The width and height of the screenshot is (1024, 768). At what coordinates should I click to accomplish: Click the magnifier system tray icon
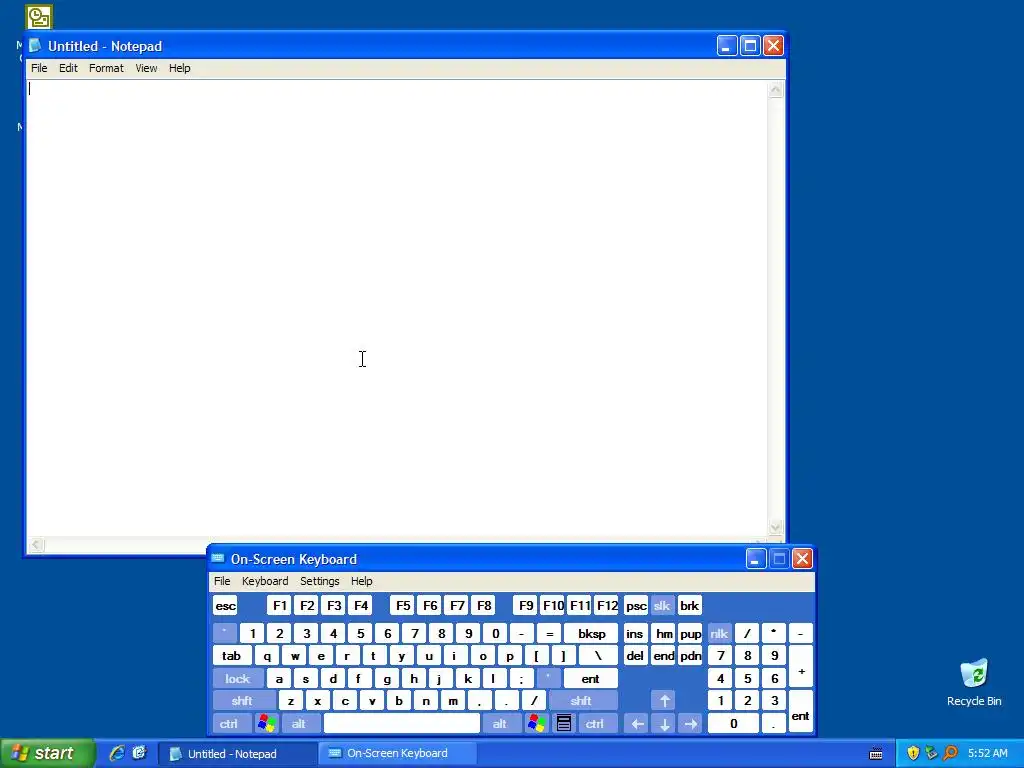click(951, 753)
